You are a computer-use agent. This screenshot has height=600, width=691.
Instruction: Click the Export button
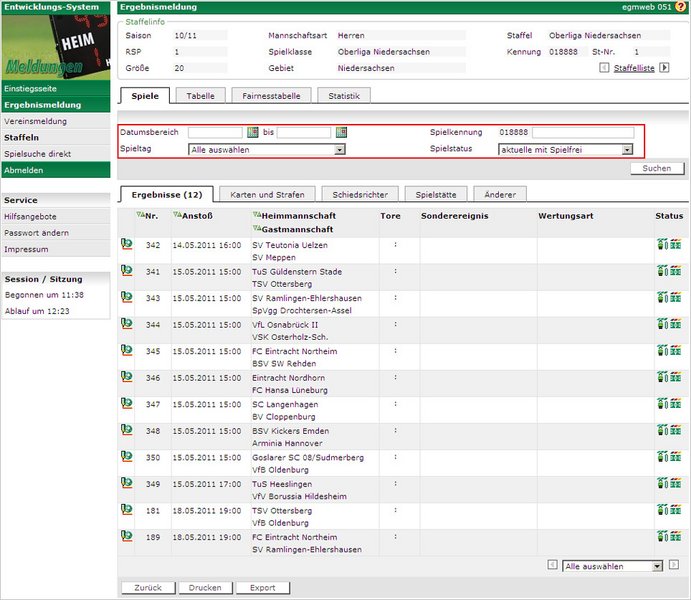pyautogui.click(x=262, y=588)
